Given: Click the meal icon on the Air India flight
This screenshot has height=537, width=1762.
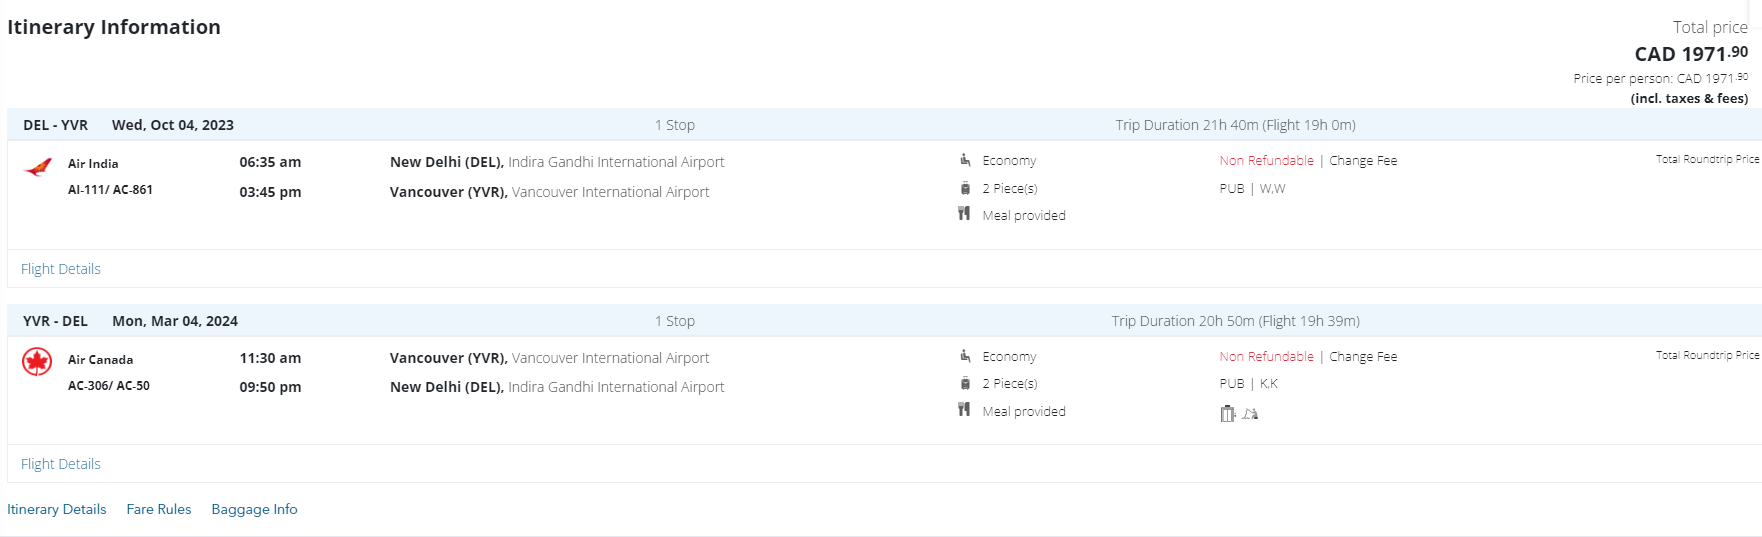Looking at the screenshot, I should point(964,214).
